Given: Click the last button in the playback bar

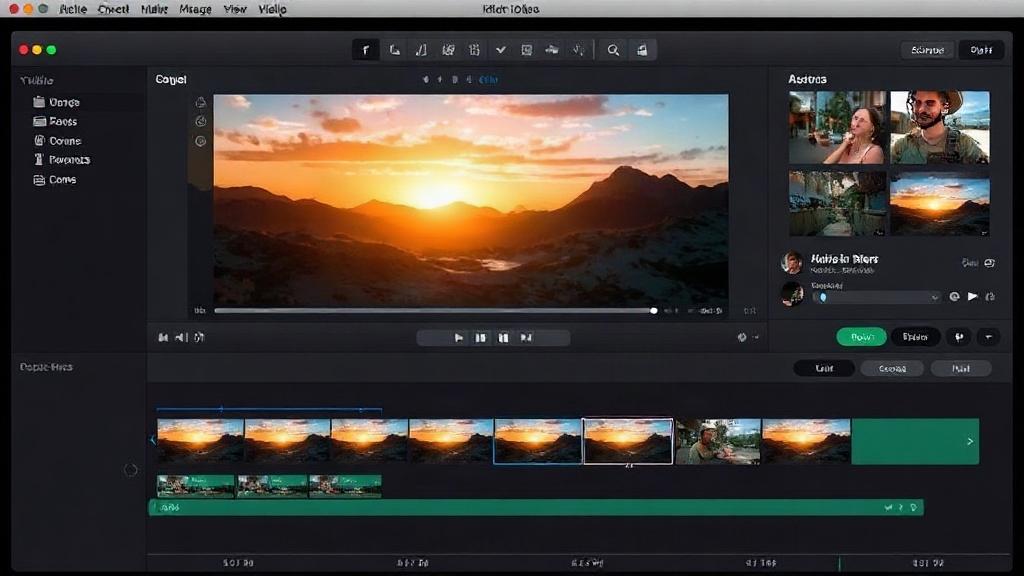Looking at the screenshot, I should 526,338.
